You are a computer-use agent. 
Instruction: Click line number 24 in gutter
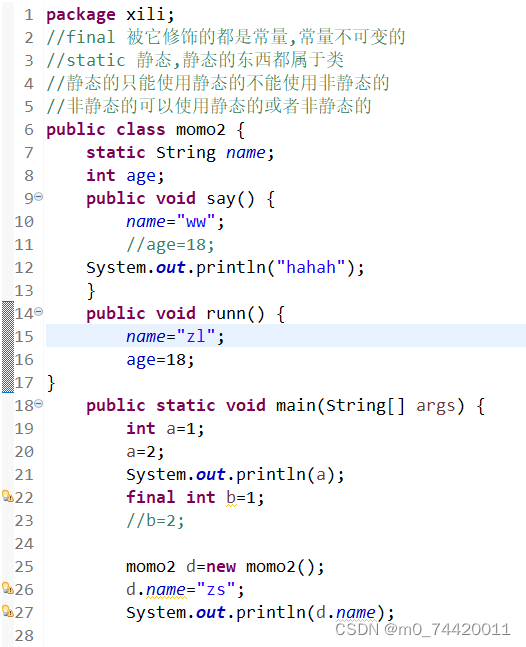tap(24, 544)
